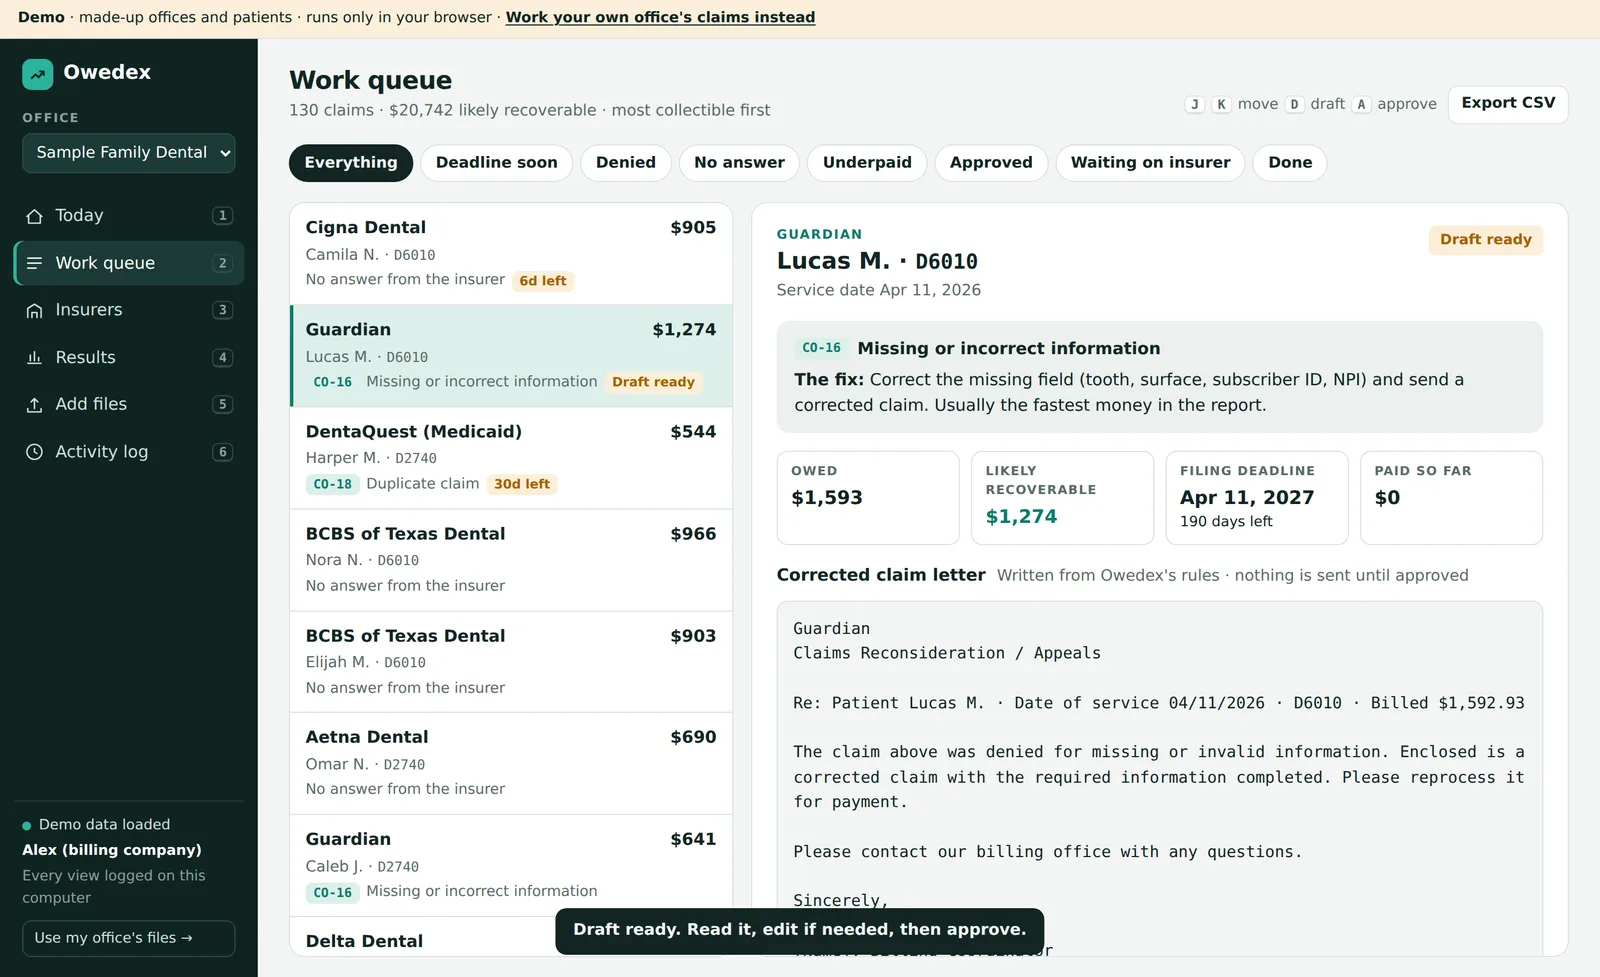Open the DentaQuest (Medicaid) Harper M. claim
The image size is (1600, 977).
[x=511, y=458]
